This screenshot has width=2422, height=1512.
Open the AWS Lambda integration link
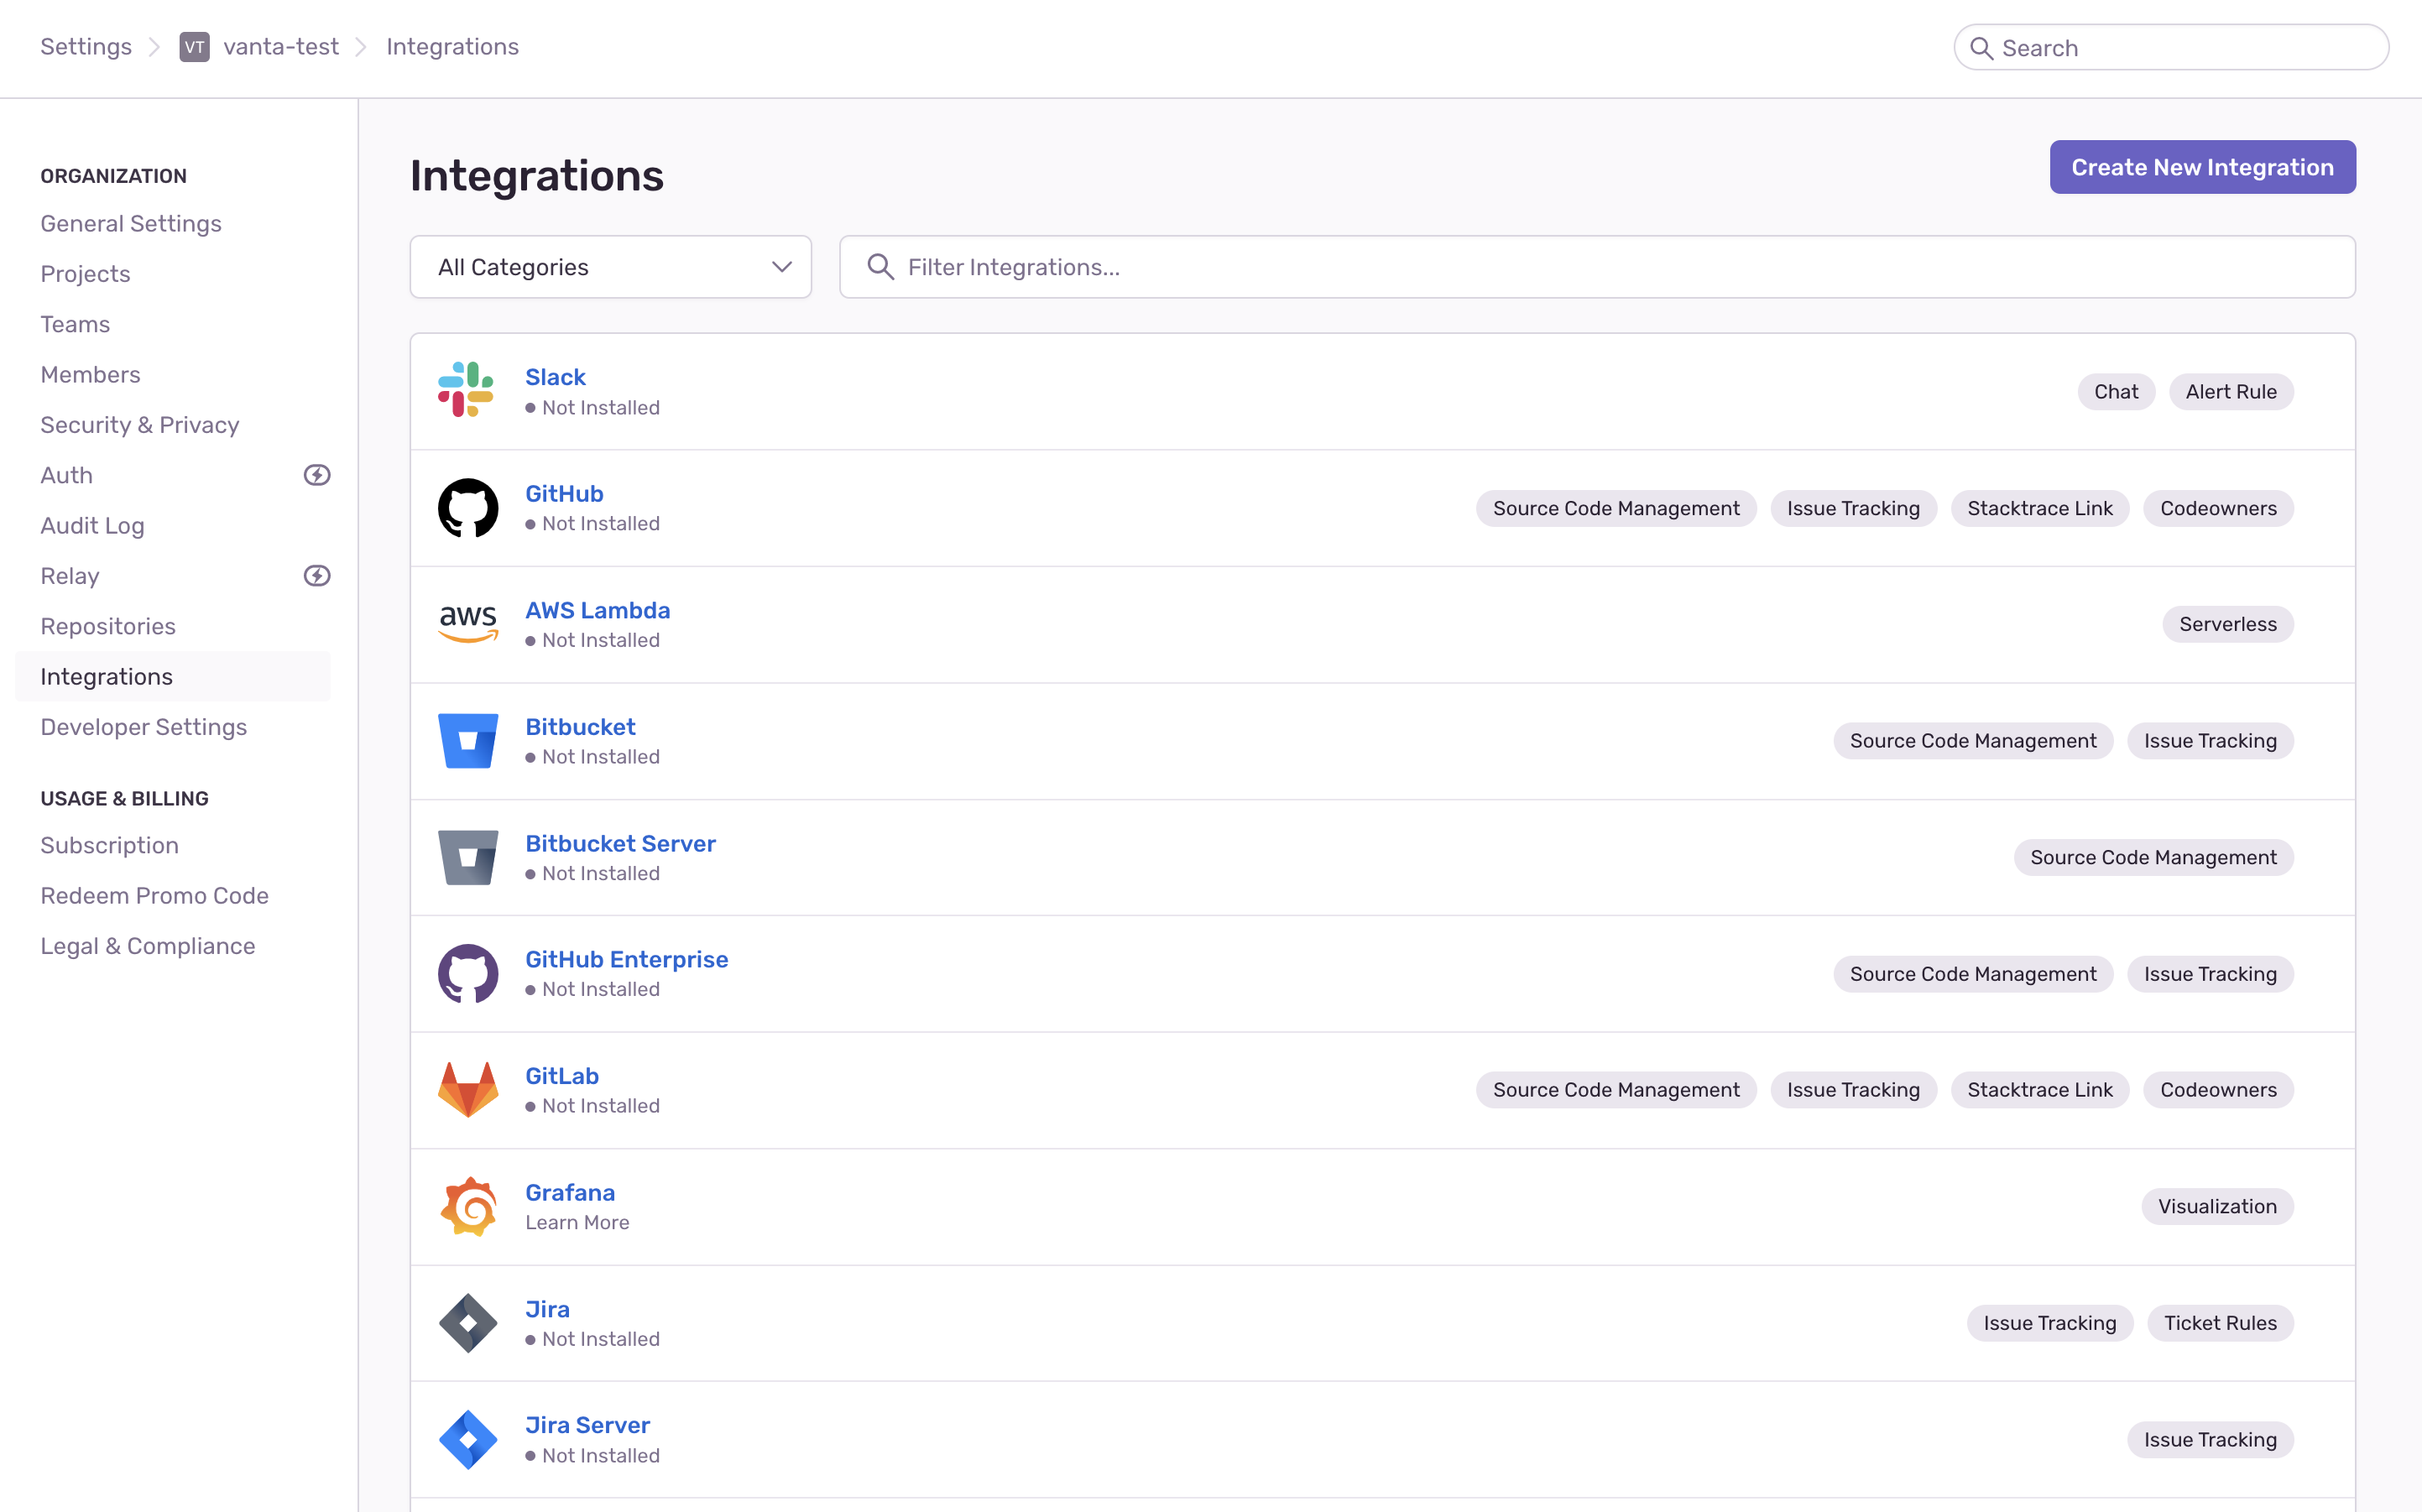[x=598, y=610]
